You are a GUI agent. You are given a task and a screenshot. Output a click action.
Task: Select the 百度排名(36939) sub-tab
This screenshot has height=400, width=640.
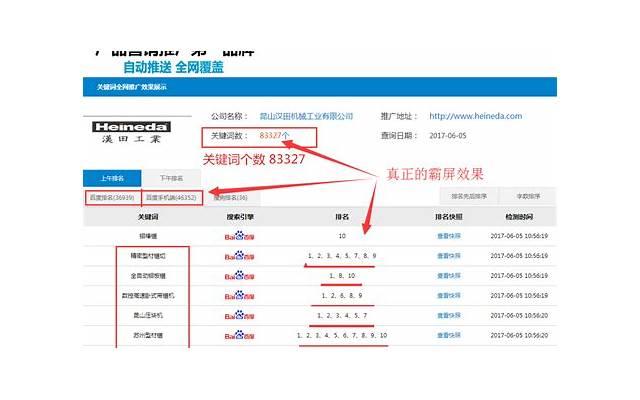pyautogui.click(x=112, y=198)
